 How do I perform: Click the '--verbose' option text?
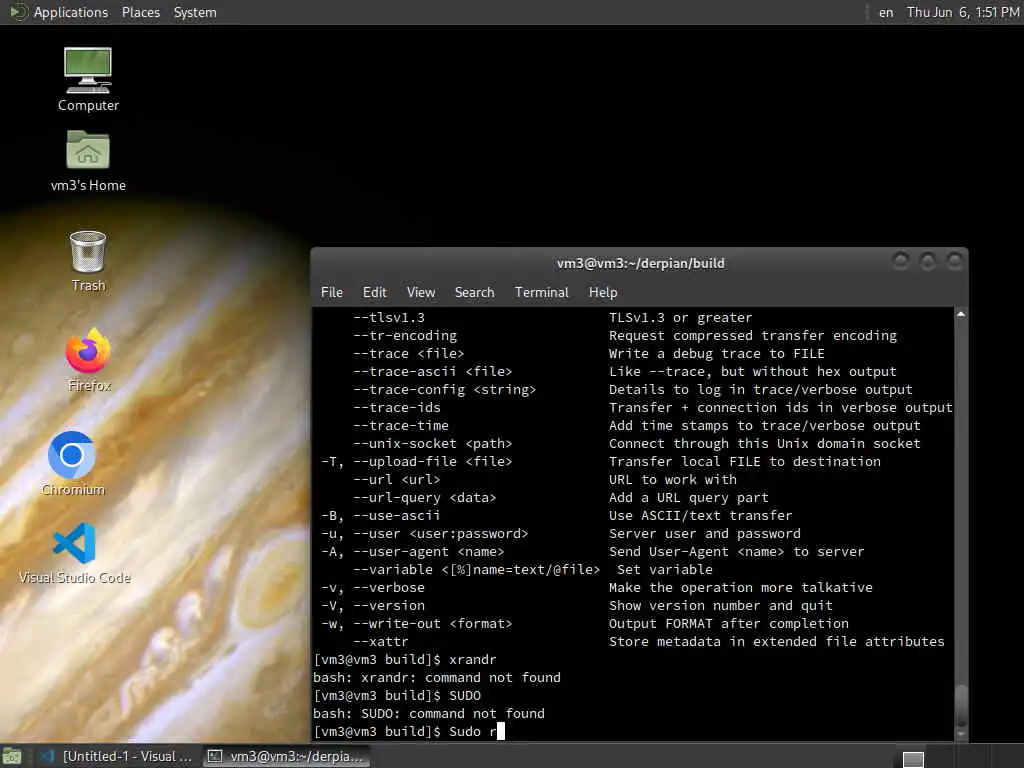(389, 587)
